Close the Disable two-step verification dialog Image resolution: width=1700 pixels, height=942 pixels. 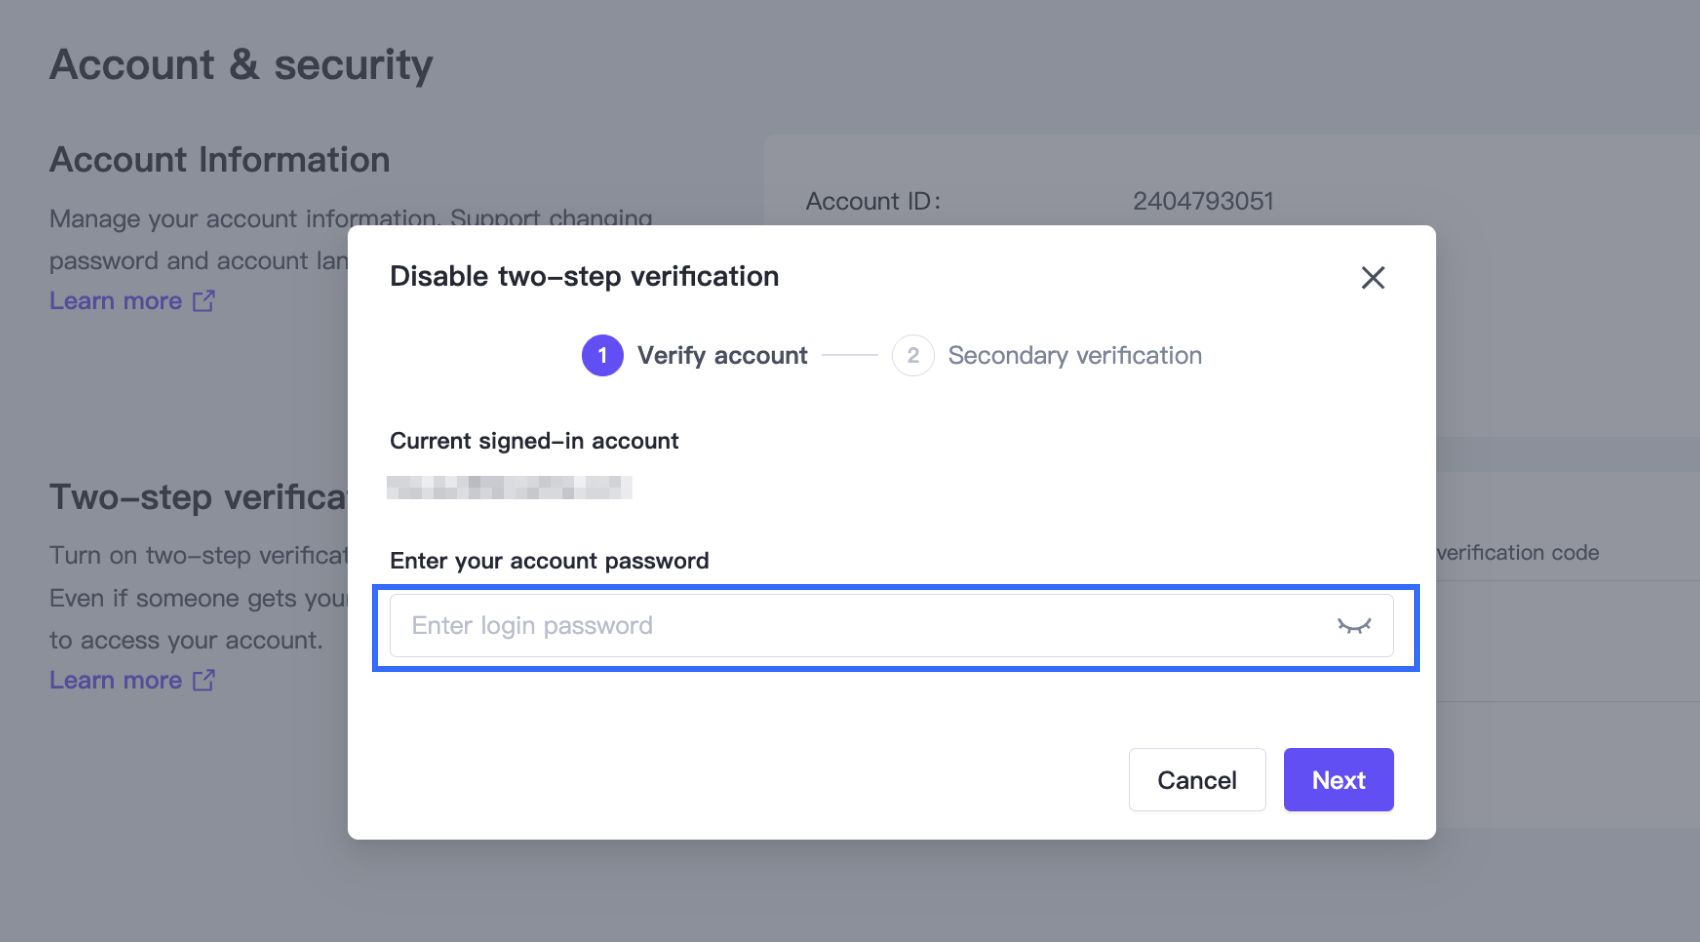pos(1372,278)
